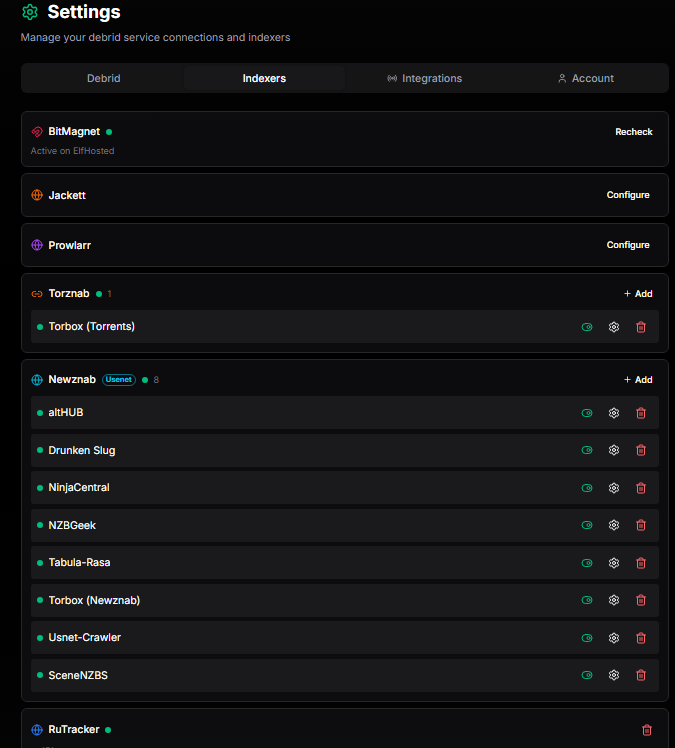675x748 pixels.
Task: Delete the Drunken Slug indexer
Action: 641,450
